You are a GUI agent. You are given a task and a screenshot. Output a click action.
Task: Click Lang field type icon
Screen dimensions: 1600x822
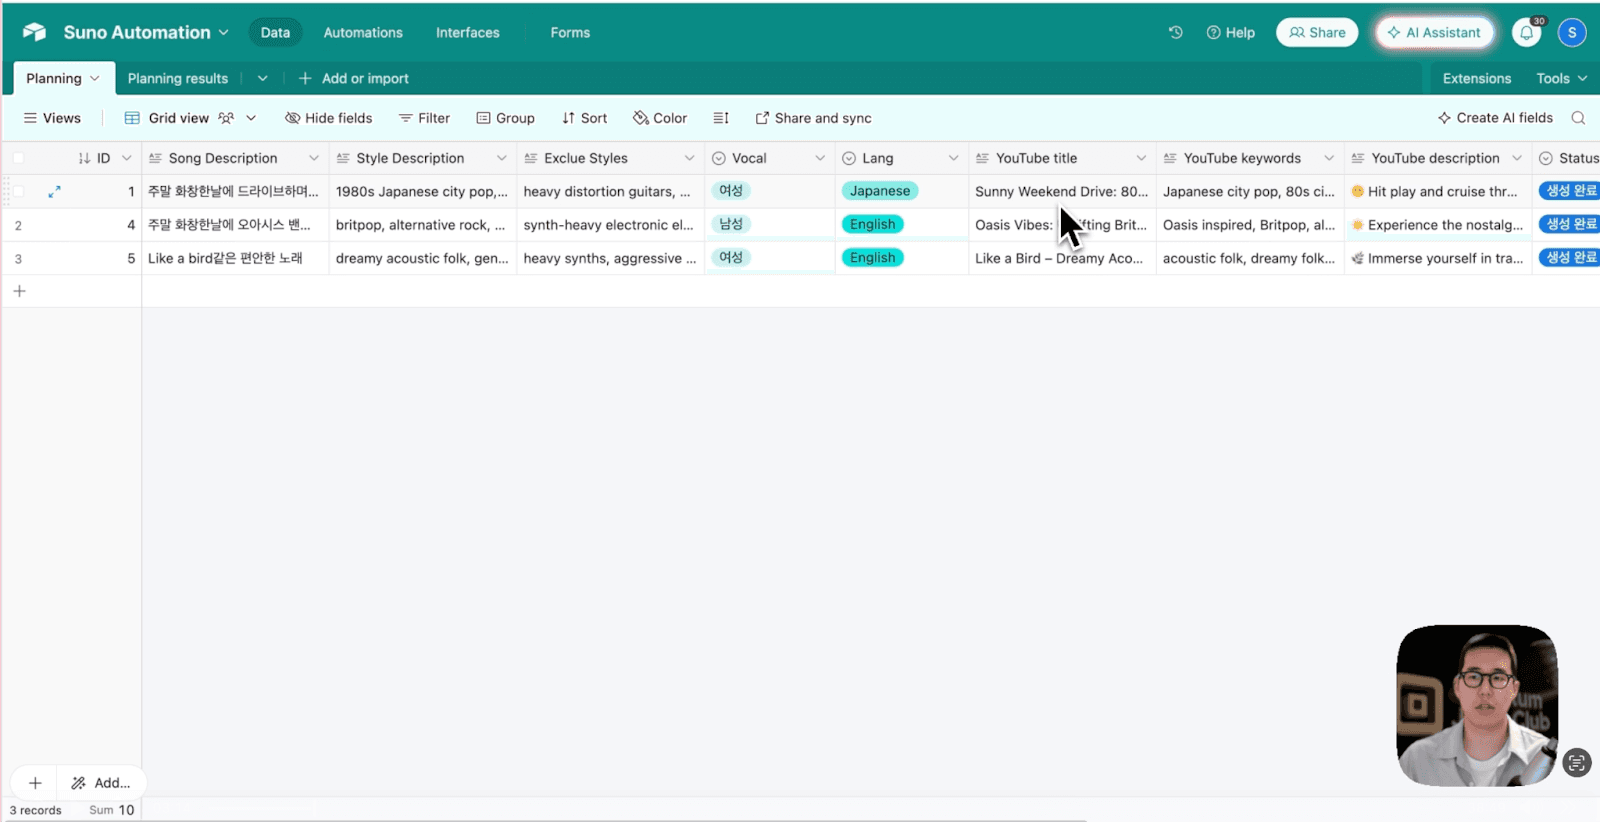(x=849, y=158)
